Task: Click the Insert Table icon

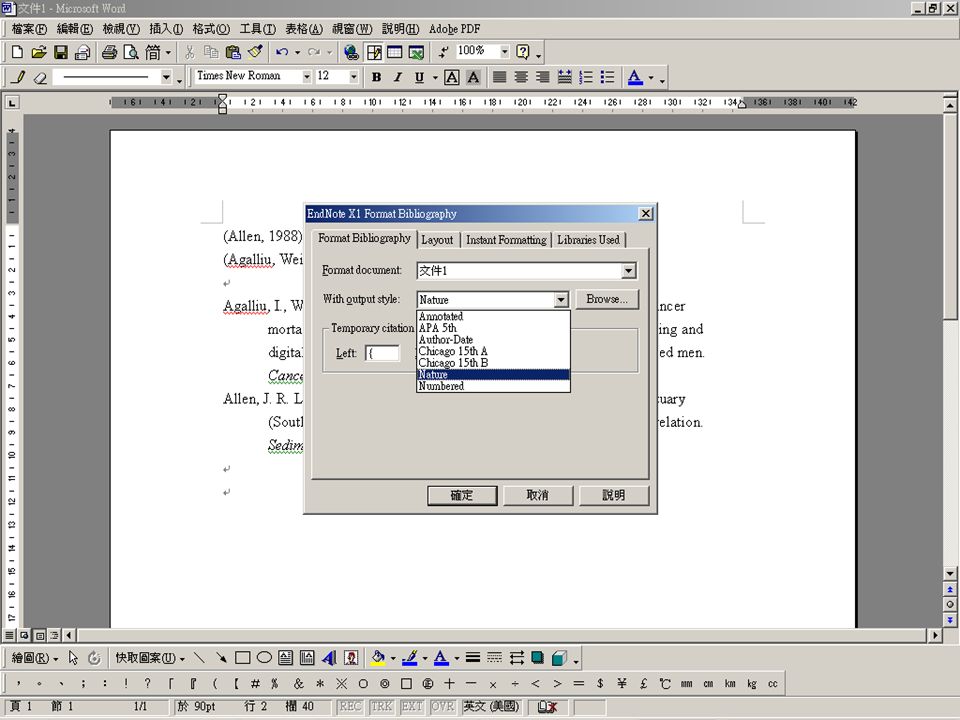Action: tap(394, 52)
